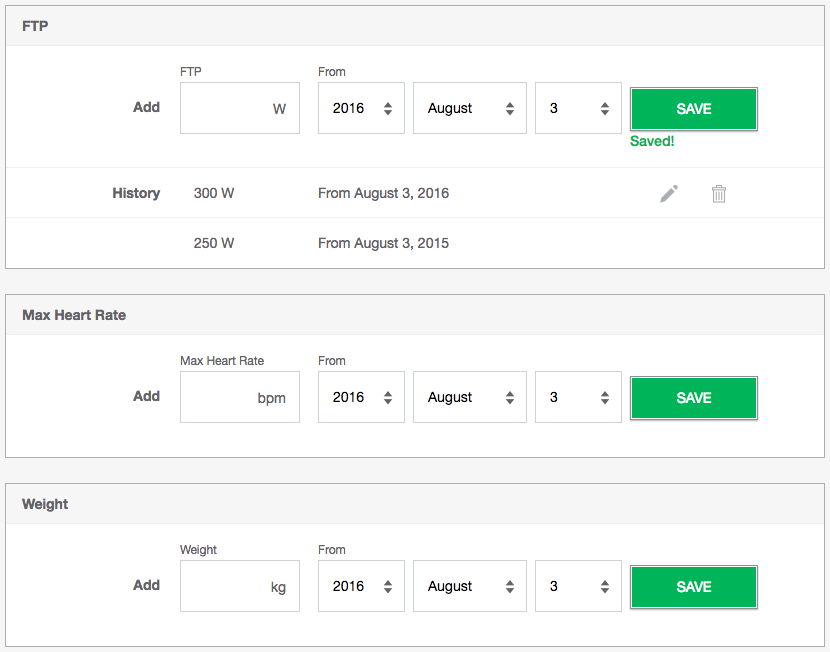The width and height of the screenshot is (830, 652).
Task: Open the FTP year dropdown showing 2016
Action: [x=361, y=108]
